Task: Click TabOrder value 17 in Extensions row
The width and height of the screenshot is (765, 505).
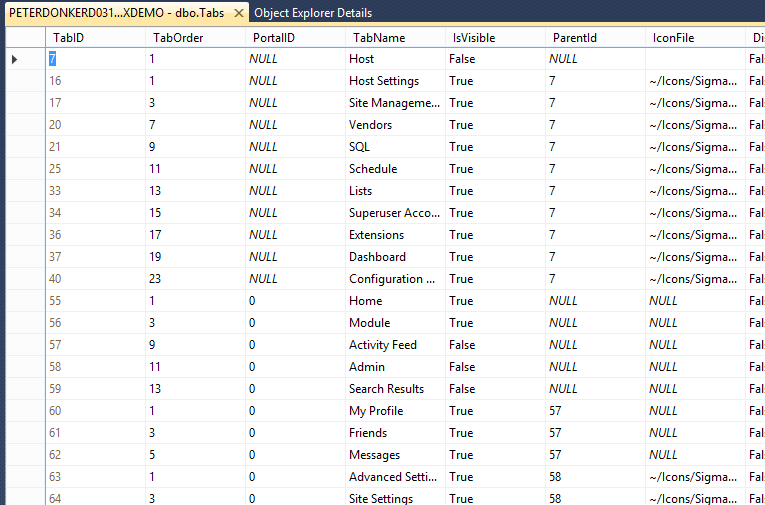Action: [195, 235]
